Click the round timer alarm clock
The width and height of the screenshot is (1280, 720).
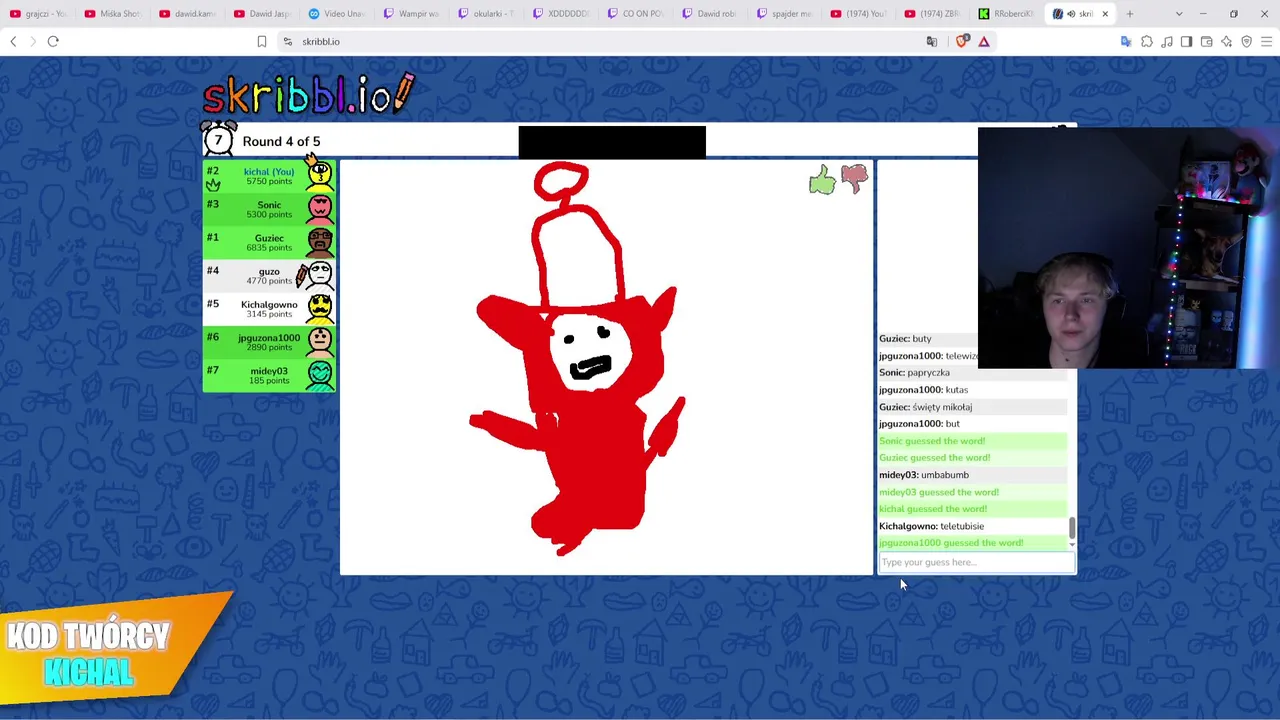pos(218,140)
